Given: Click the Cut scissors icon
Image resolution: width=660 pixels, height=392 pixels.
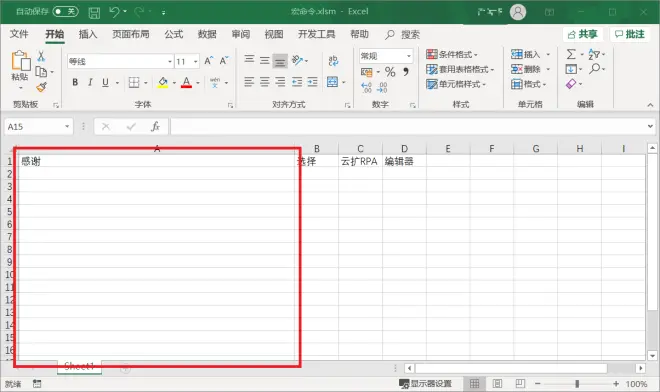Looking at the screenshot, I should (41, 56).
